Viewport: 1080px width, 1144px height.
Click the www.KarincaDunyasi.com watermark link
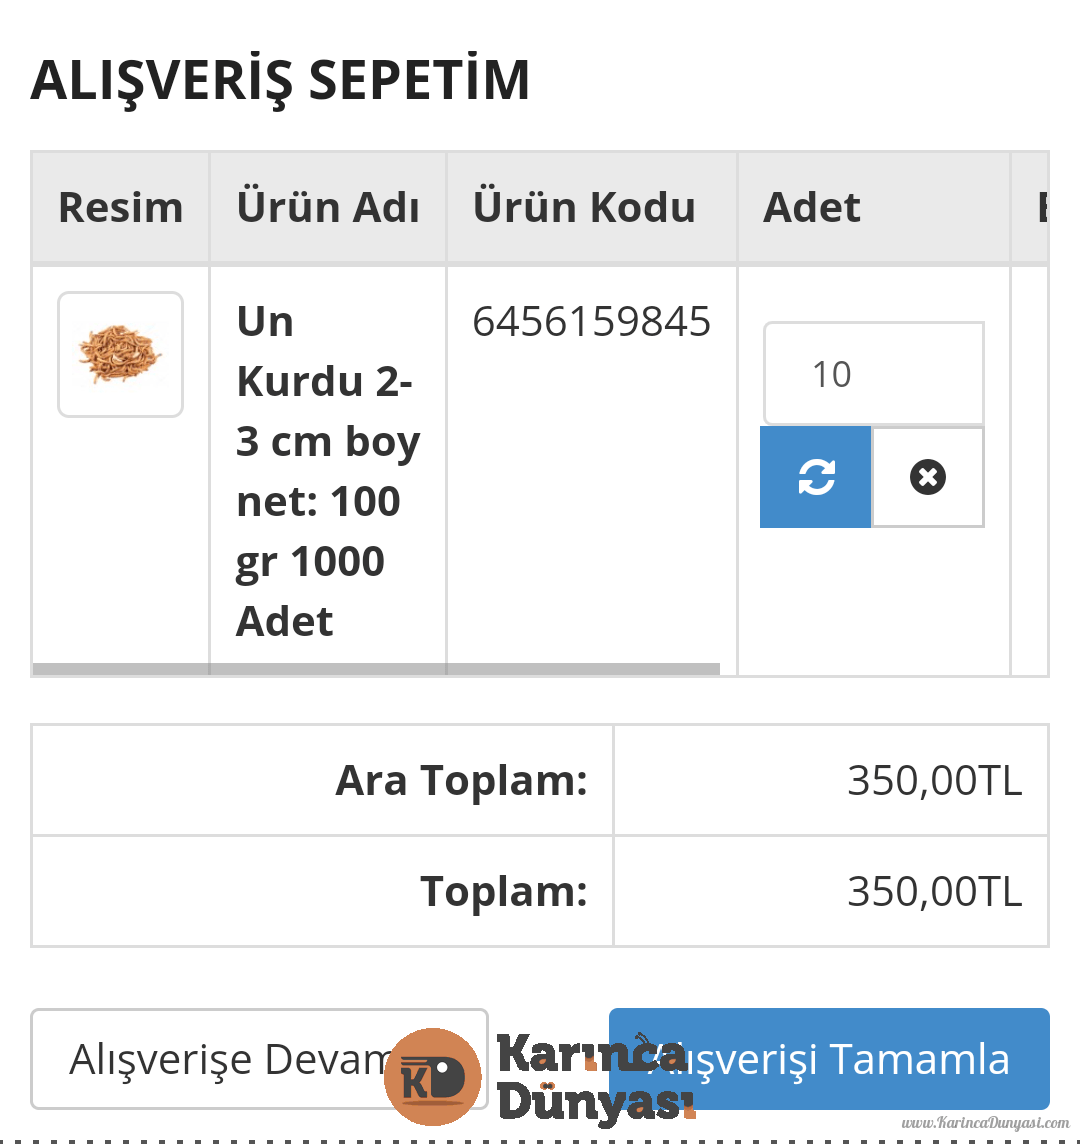(x=985, y=1123)
